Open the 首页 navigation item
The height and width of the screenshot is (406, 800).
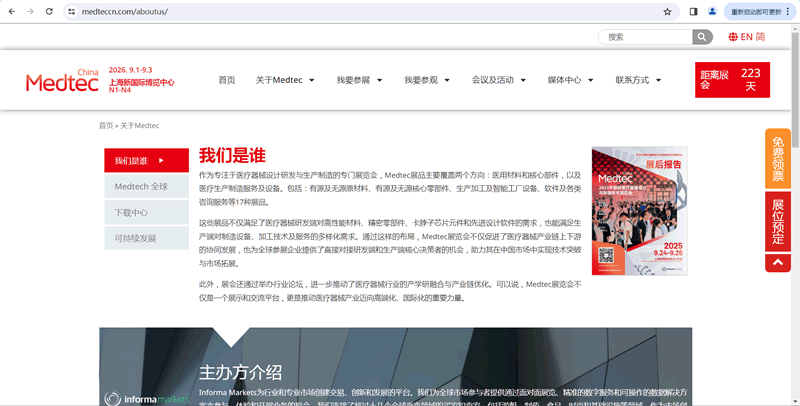(227, 80)
